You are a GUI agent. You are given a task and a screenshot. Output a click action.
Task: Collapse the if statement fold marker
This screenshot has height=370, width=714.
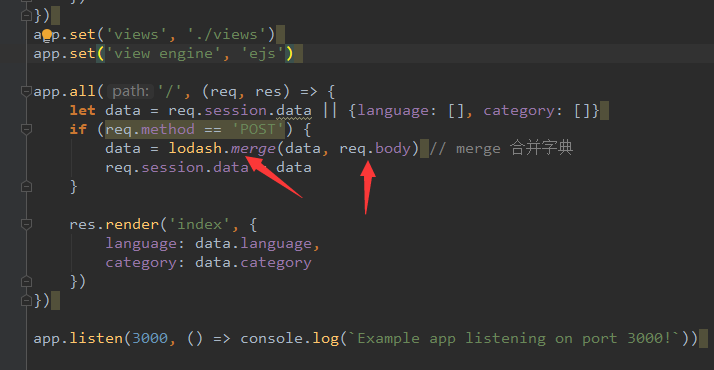point(26,129)
